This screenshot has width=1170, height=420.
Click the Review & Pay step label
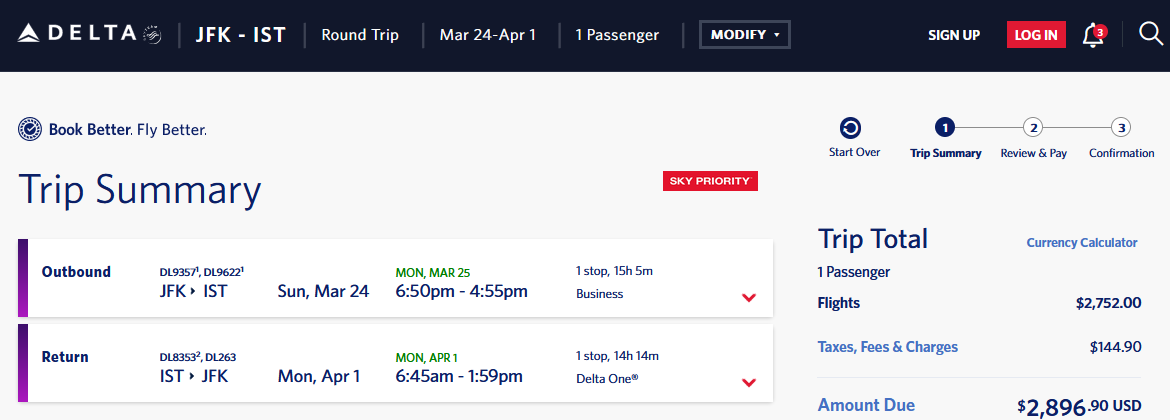[x=1033, y=153]
